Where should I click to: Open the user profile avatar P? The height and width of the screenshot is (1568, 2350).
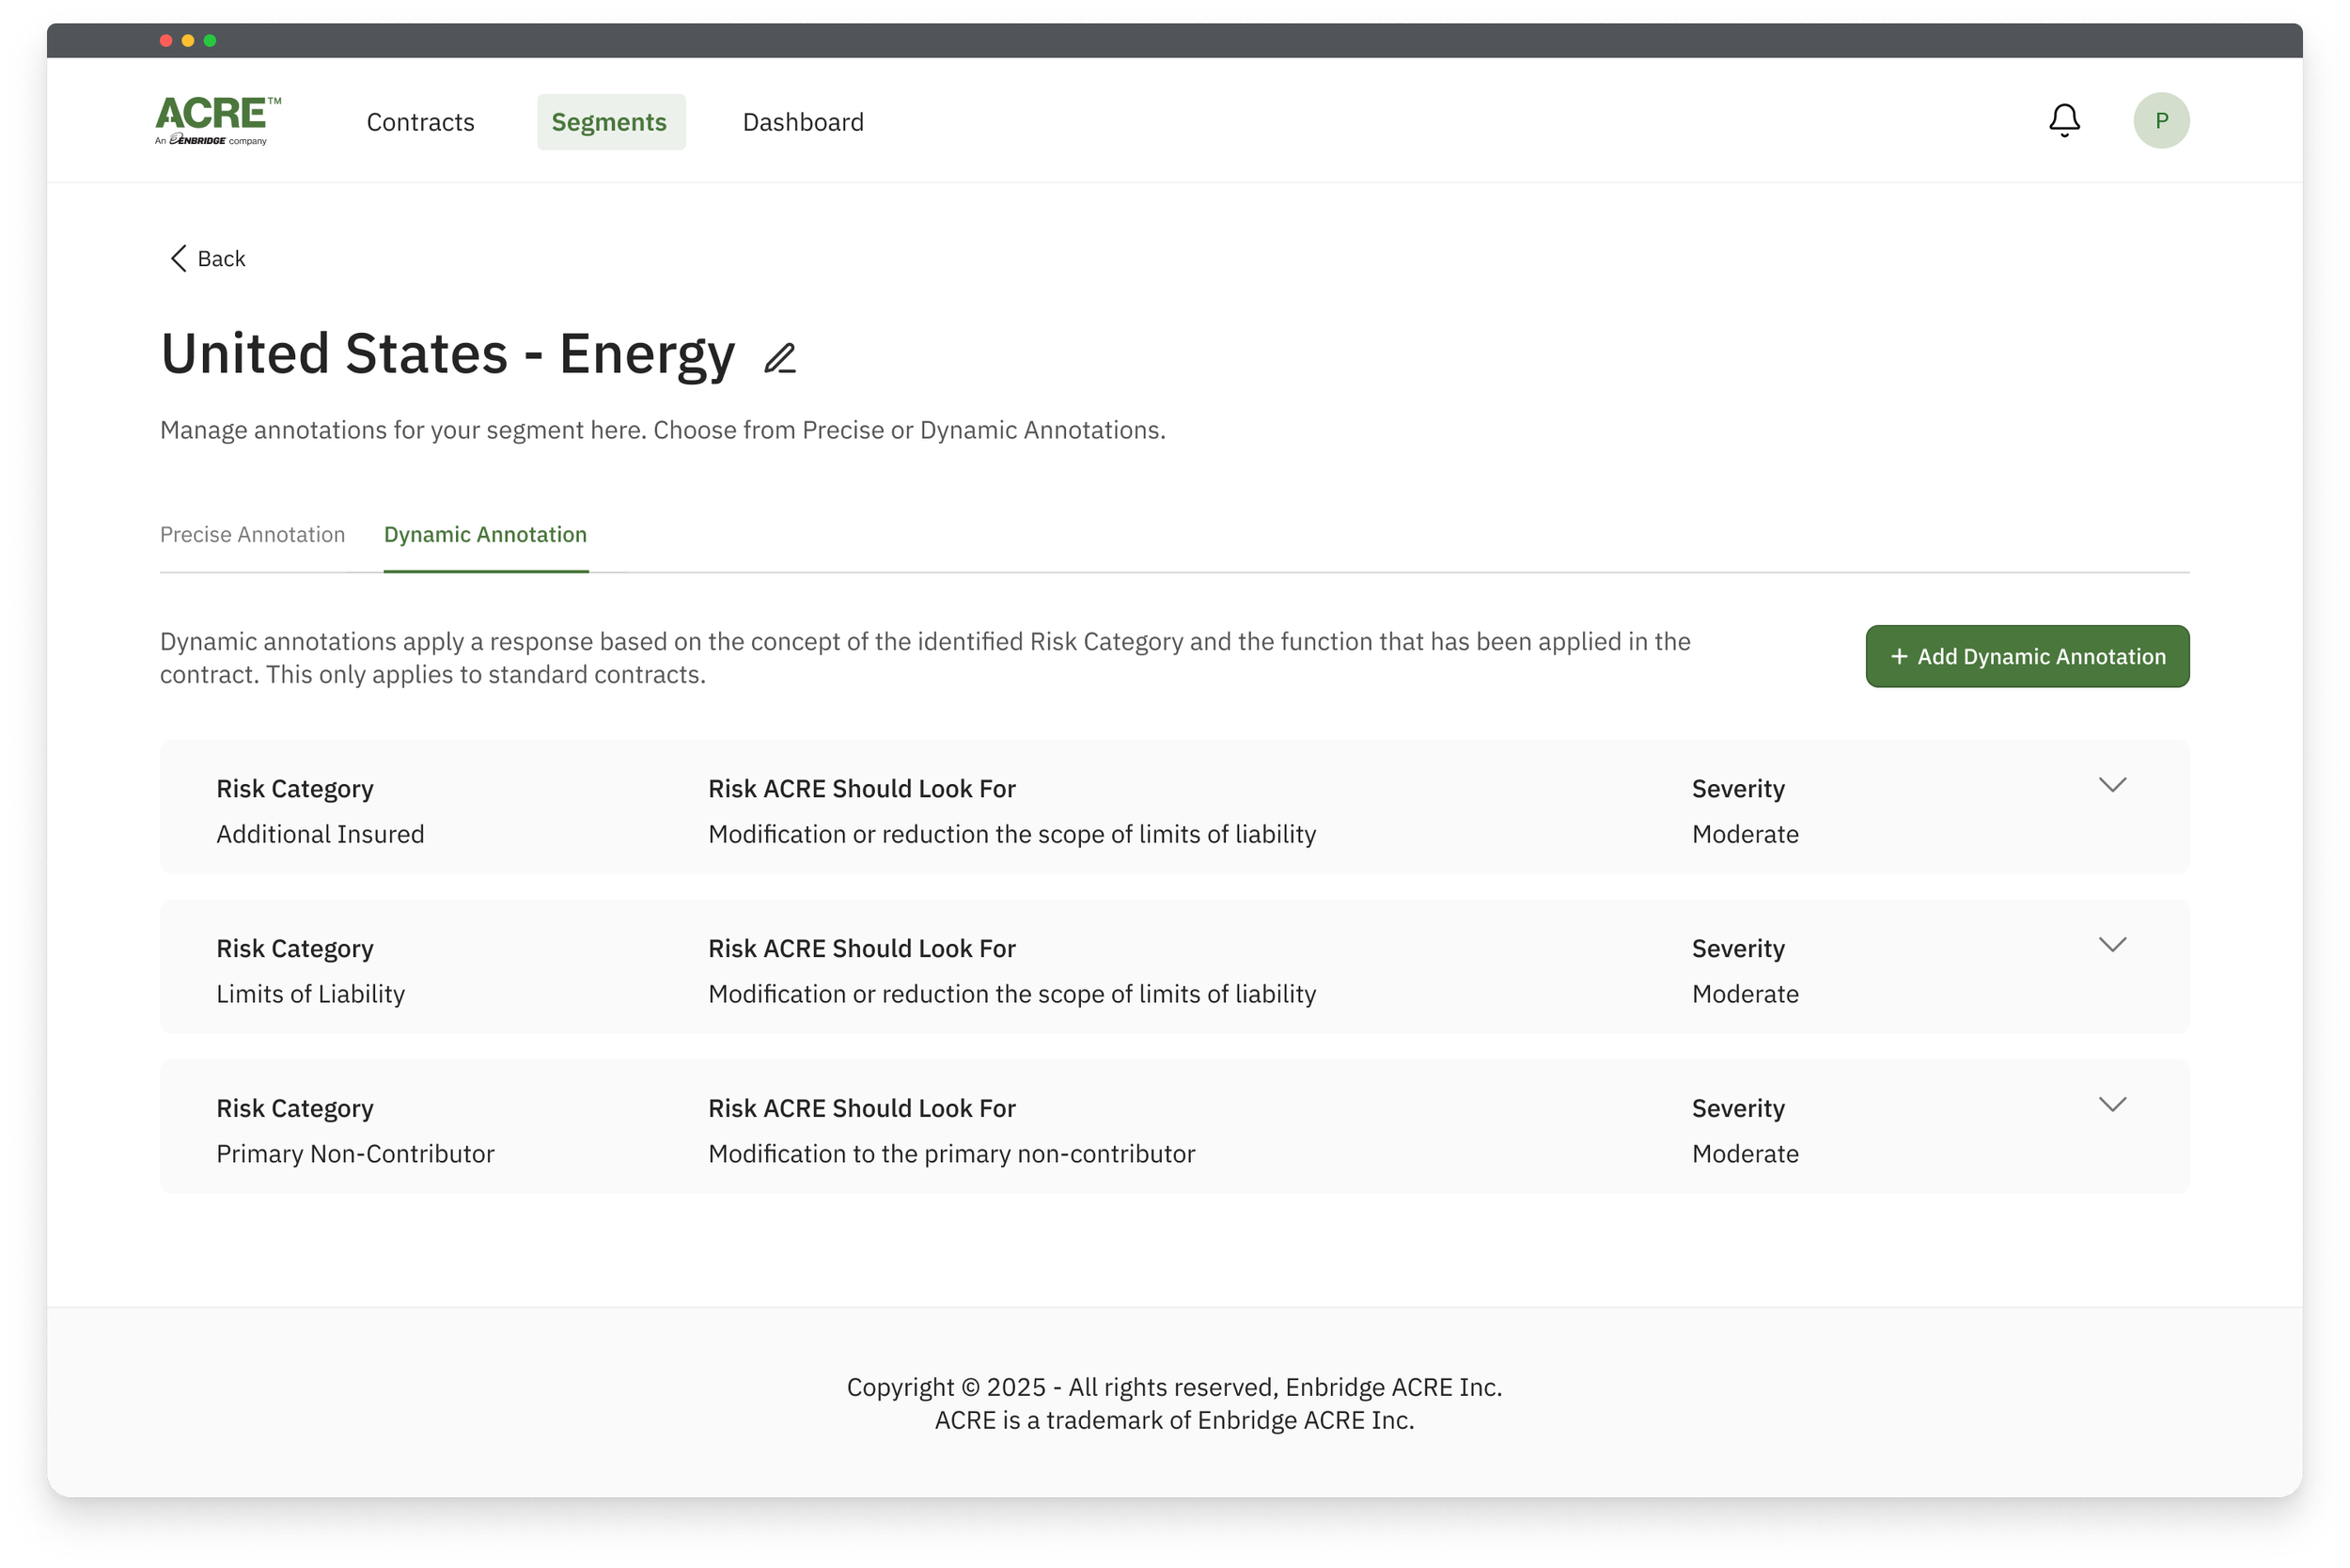click(x=2161, y=121)
